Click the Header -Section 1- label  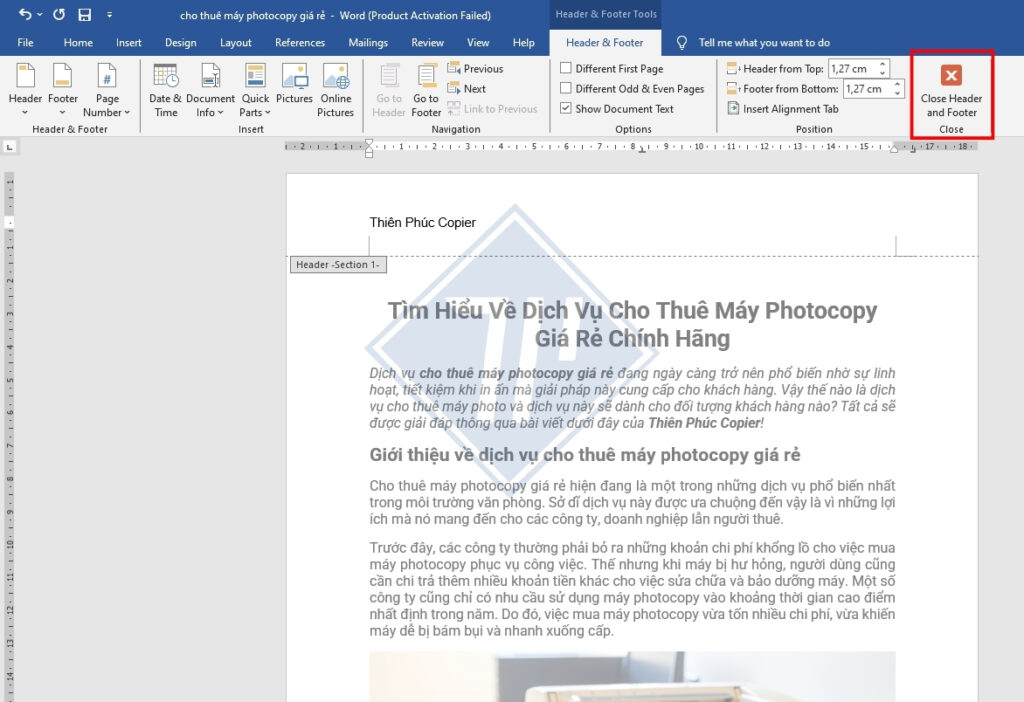(338, 264)
